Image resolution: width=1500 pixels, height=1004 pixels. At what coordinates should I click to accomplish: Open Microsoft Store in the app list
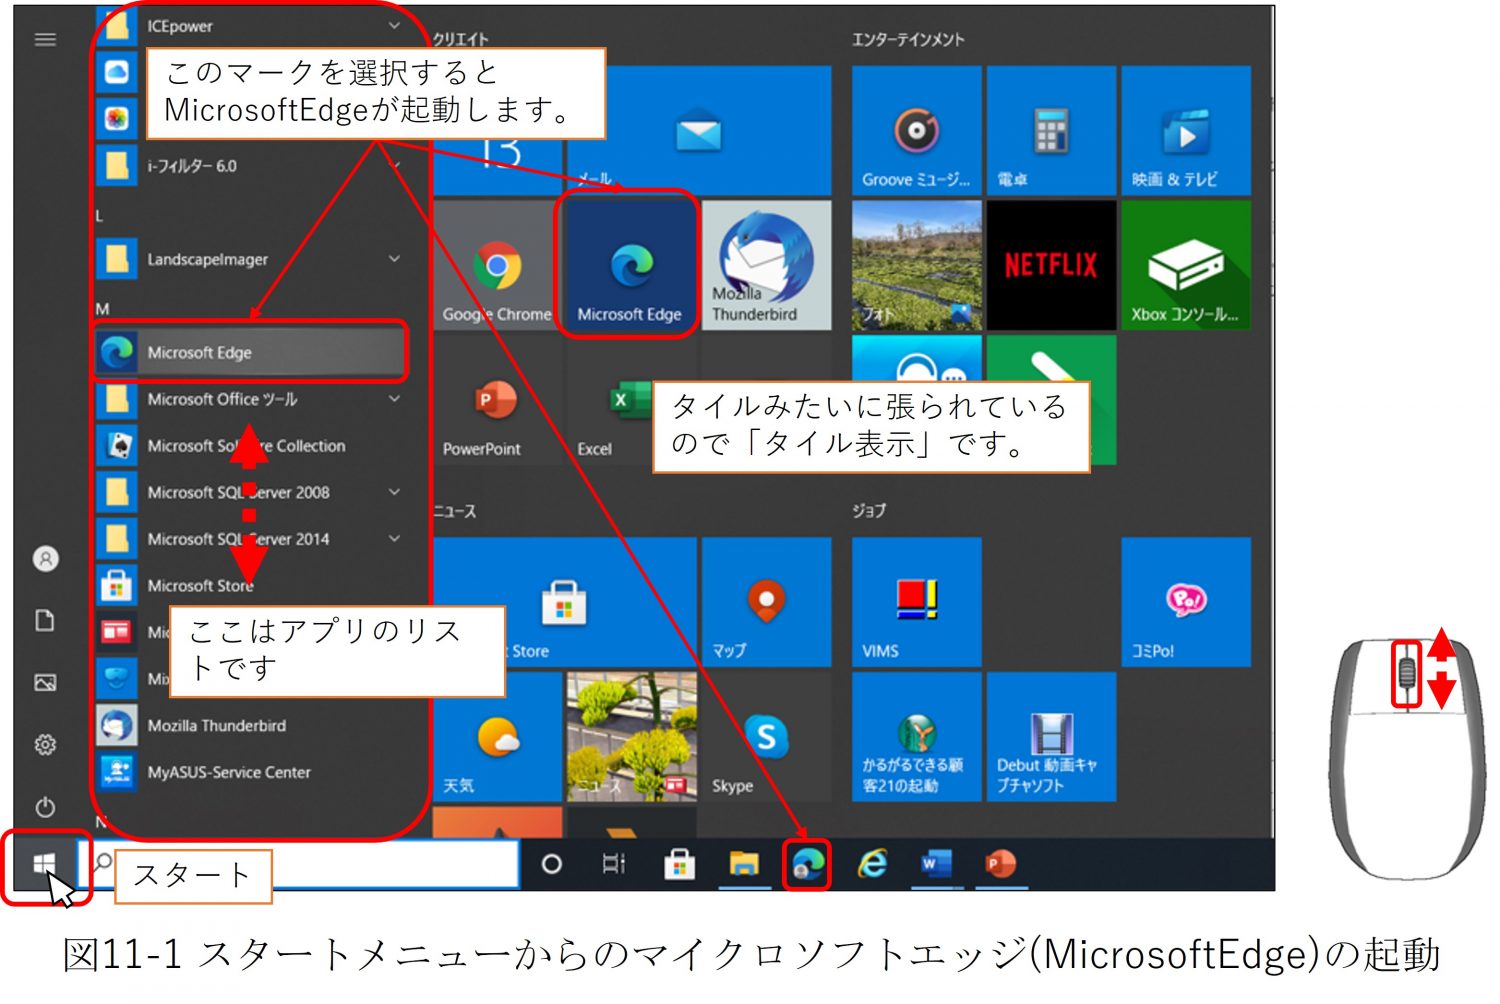(x=251, y=585)
